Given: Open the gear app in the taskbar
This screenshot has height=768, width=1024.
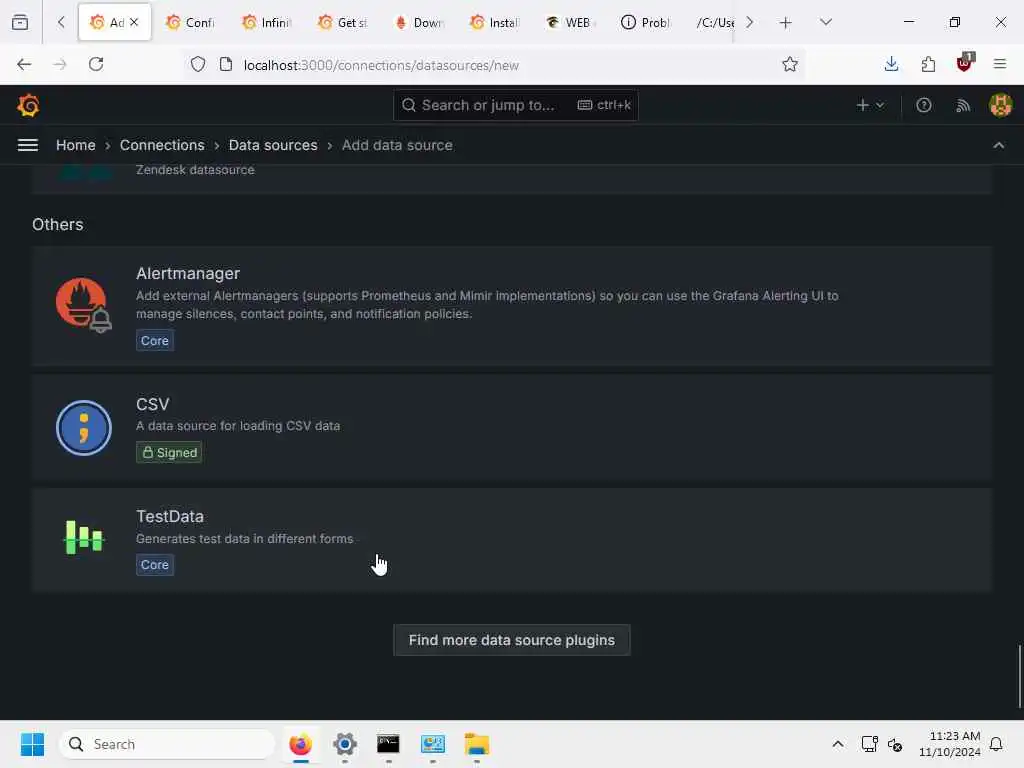Looking at the screenshot, I should tap(345, 744).
